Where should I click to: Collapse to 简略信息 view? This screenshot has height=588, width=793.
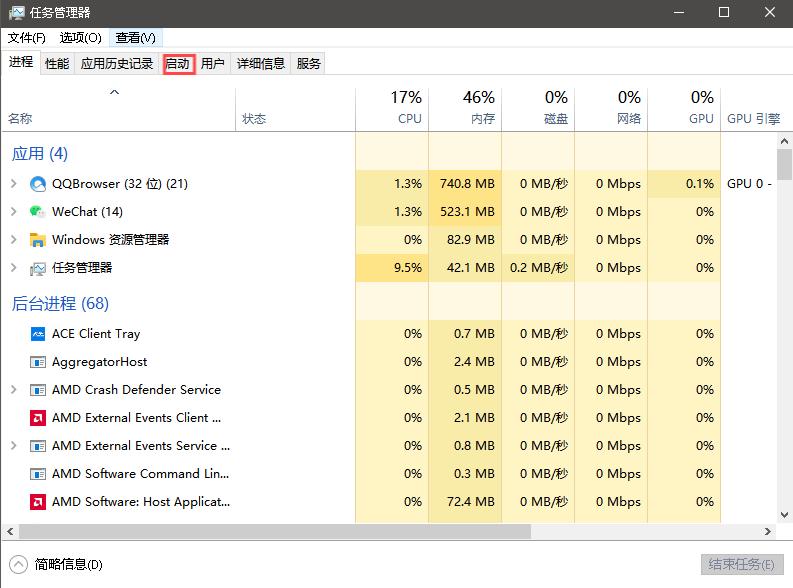click(x=58, y=564)
